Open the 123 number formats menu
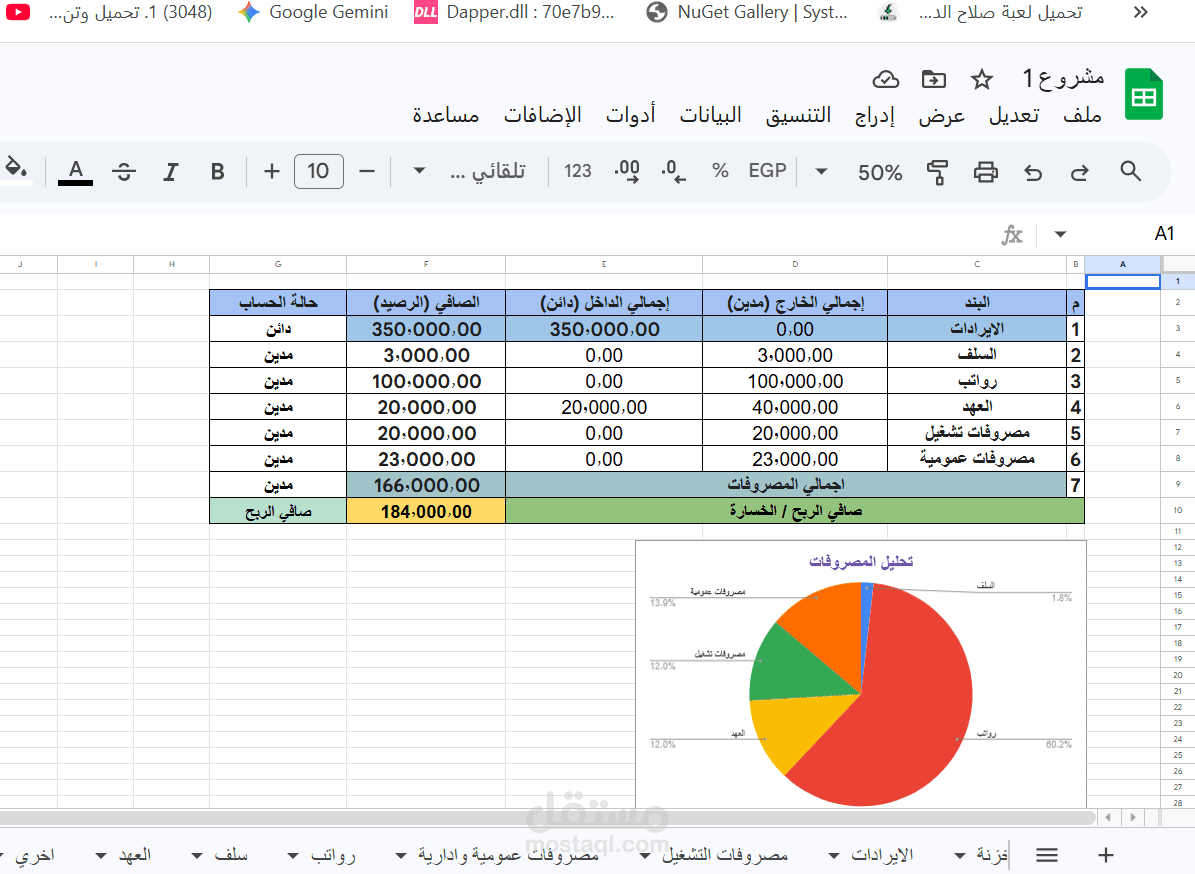The width and height of the screenshot is (1195, 874). pyautogui.click(x=578, y=171)
